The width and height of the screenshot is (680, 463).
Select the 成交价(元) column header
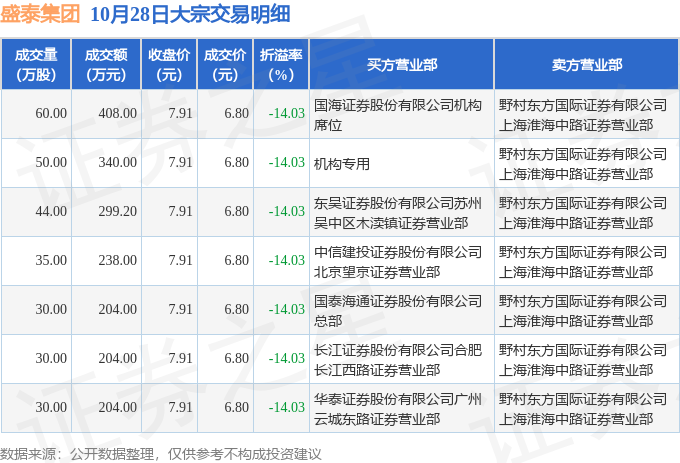[225, 65]
